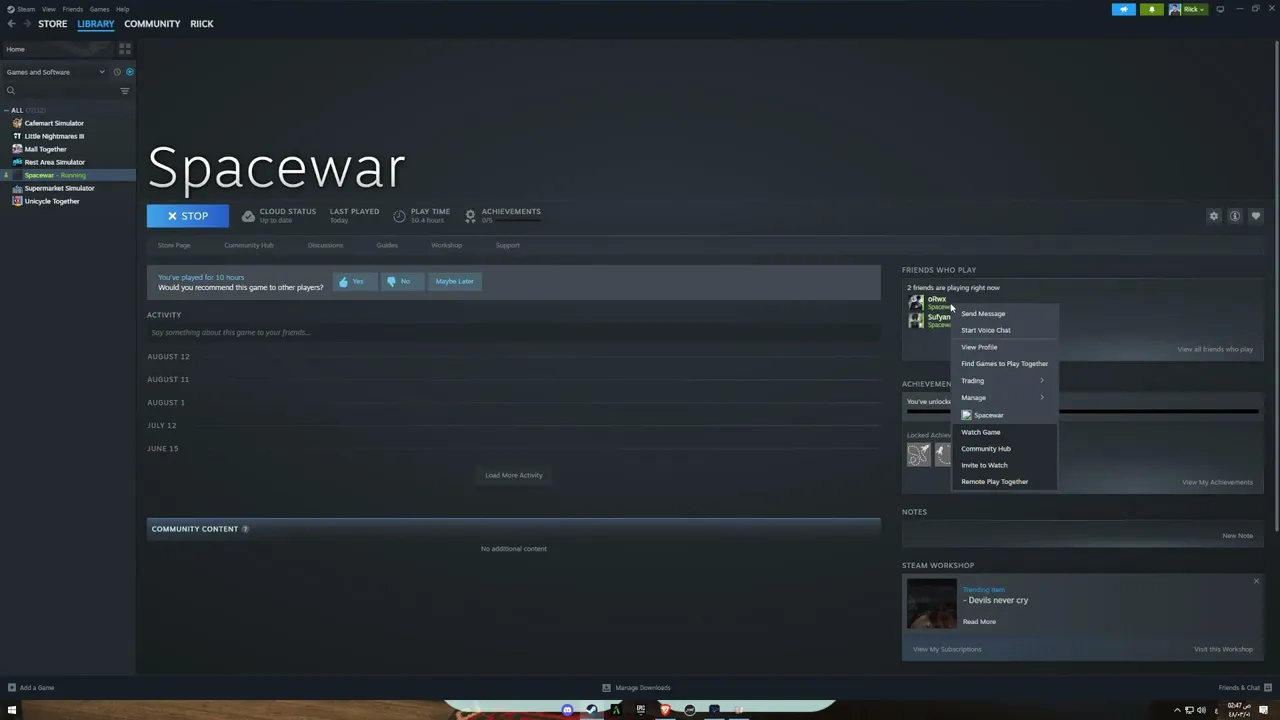Viewport: 1280px width, 720px height.
Task: Open the COMMUNITY tab
Action: click(152, 24)
